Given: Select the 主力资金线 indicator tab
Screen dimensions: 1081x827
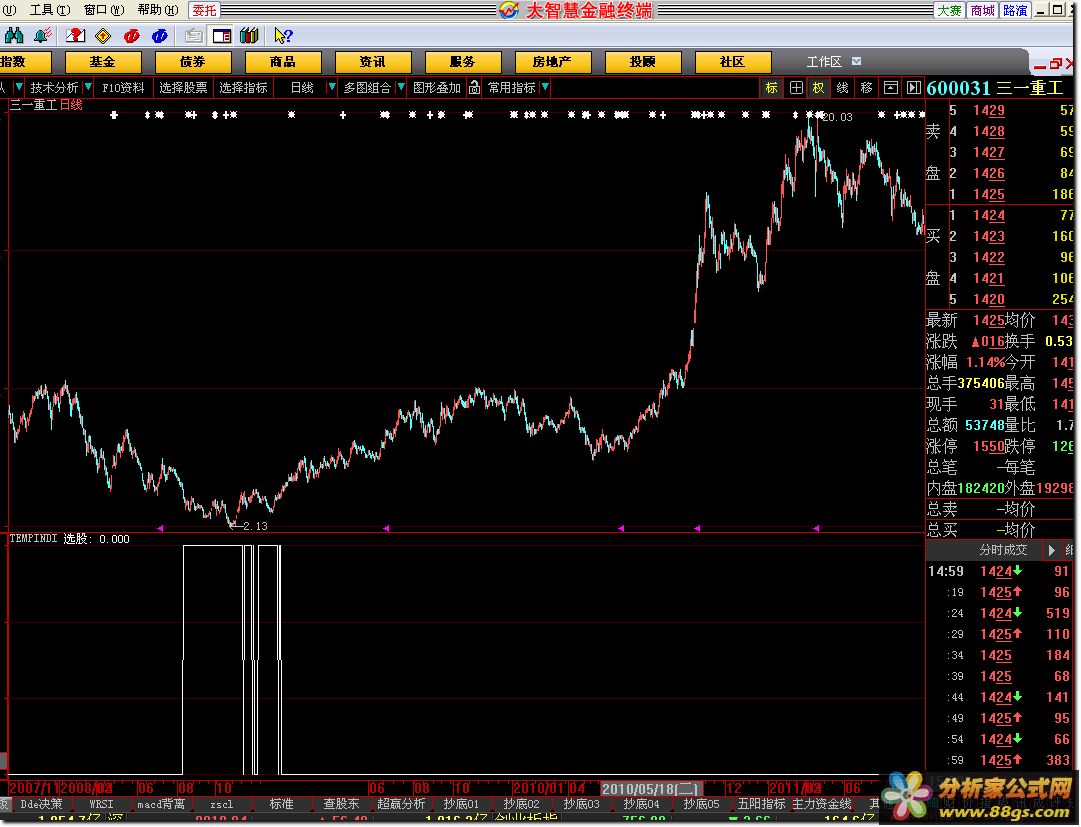Looking at the screenshot, I should tap(822, 804).
